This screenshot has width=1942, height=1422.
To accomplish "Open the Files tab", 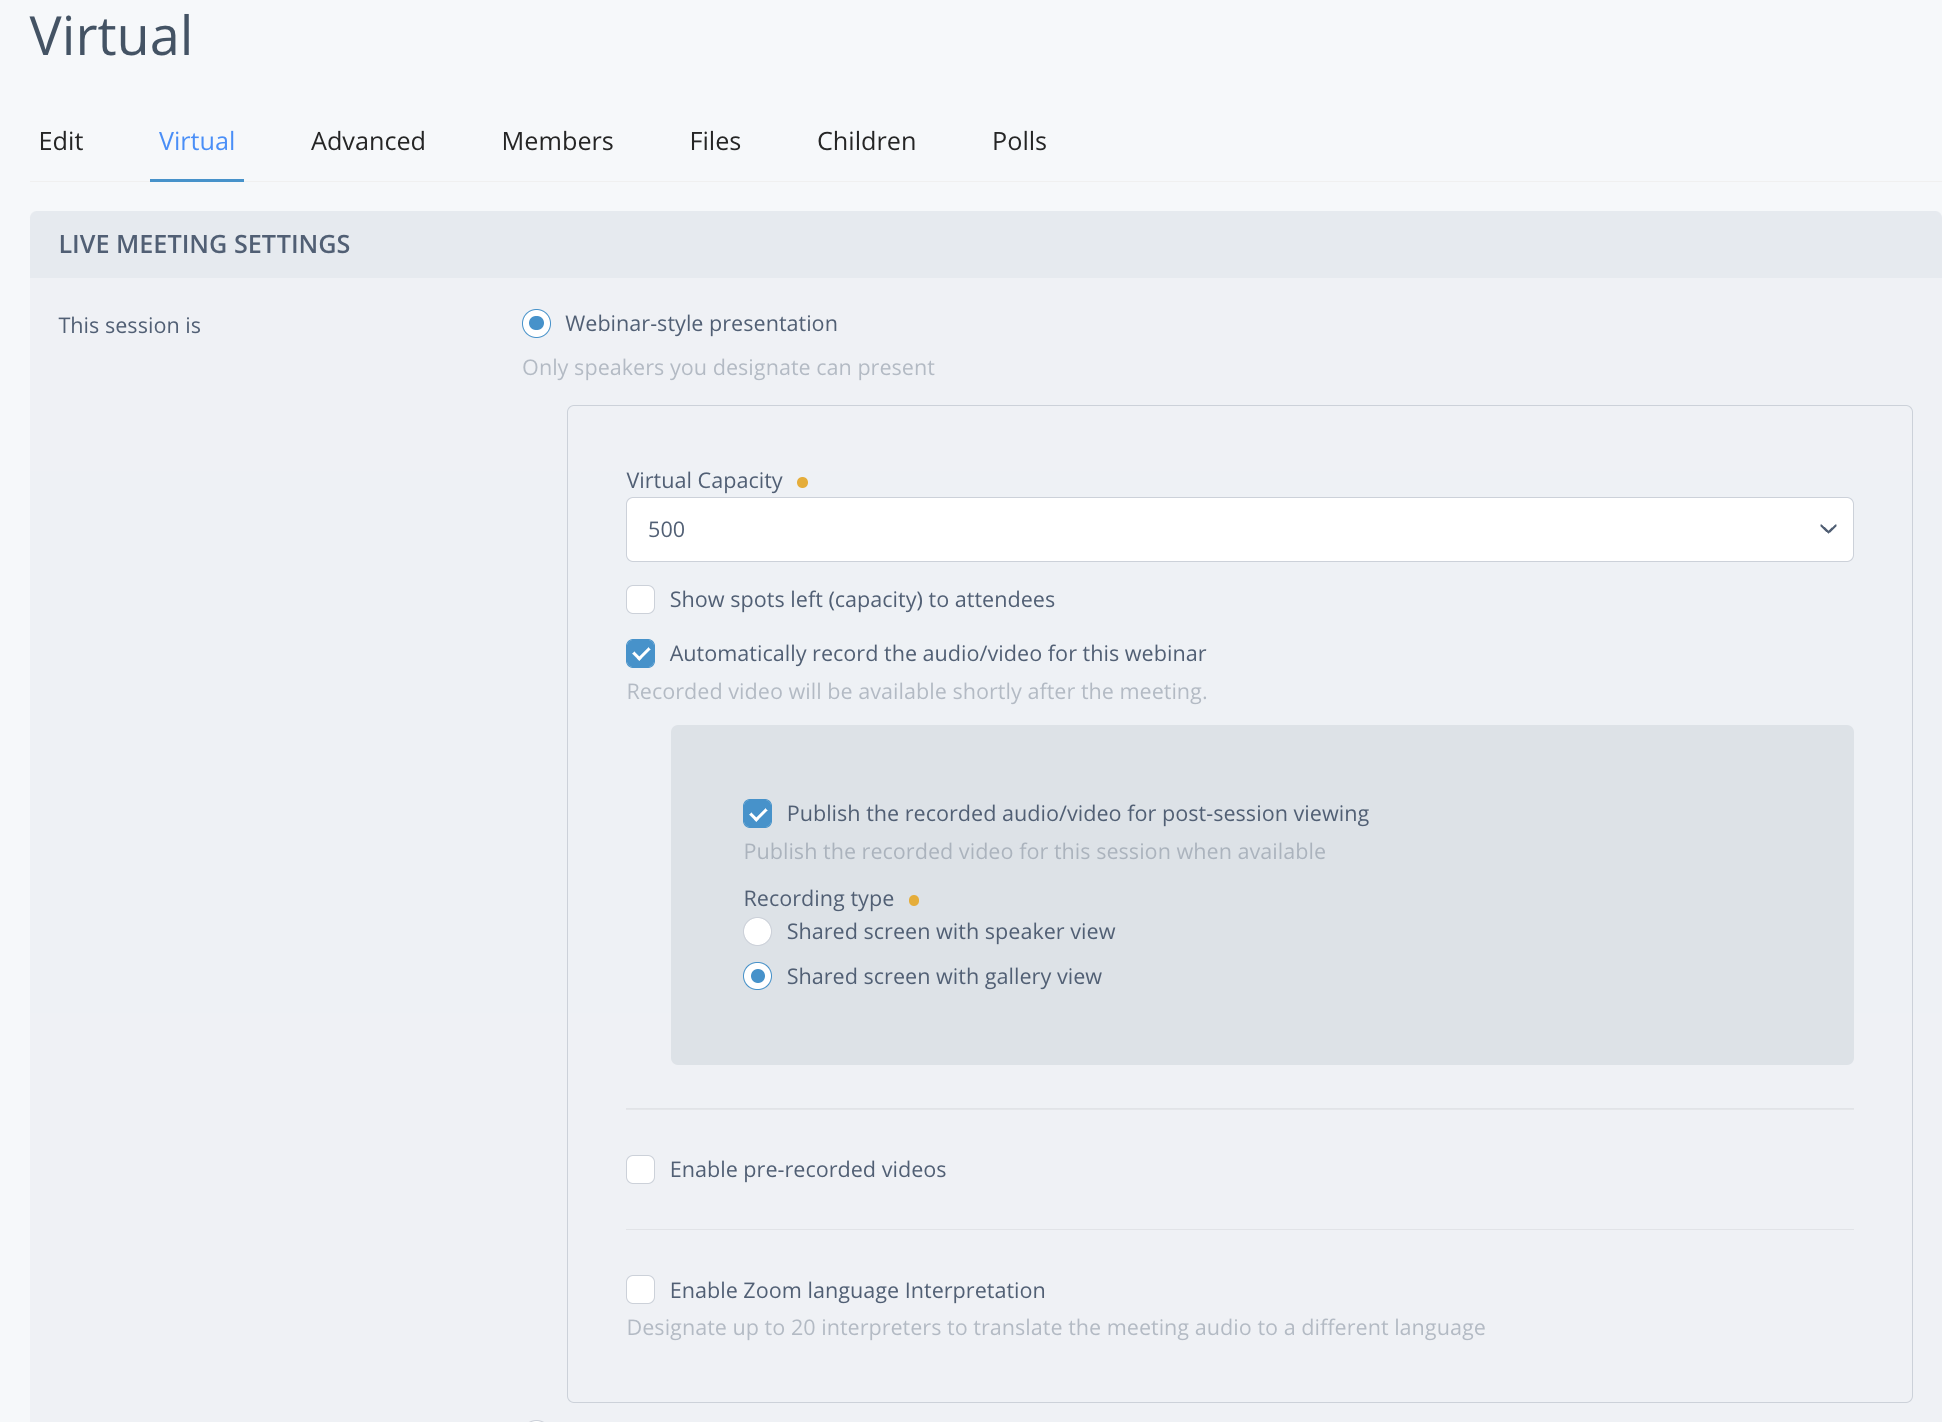I will point(715,141).
